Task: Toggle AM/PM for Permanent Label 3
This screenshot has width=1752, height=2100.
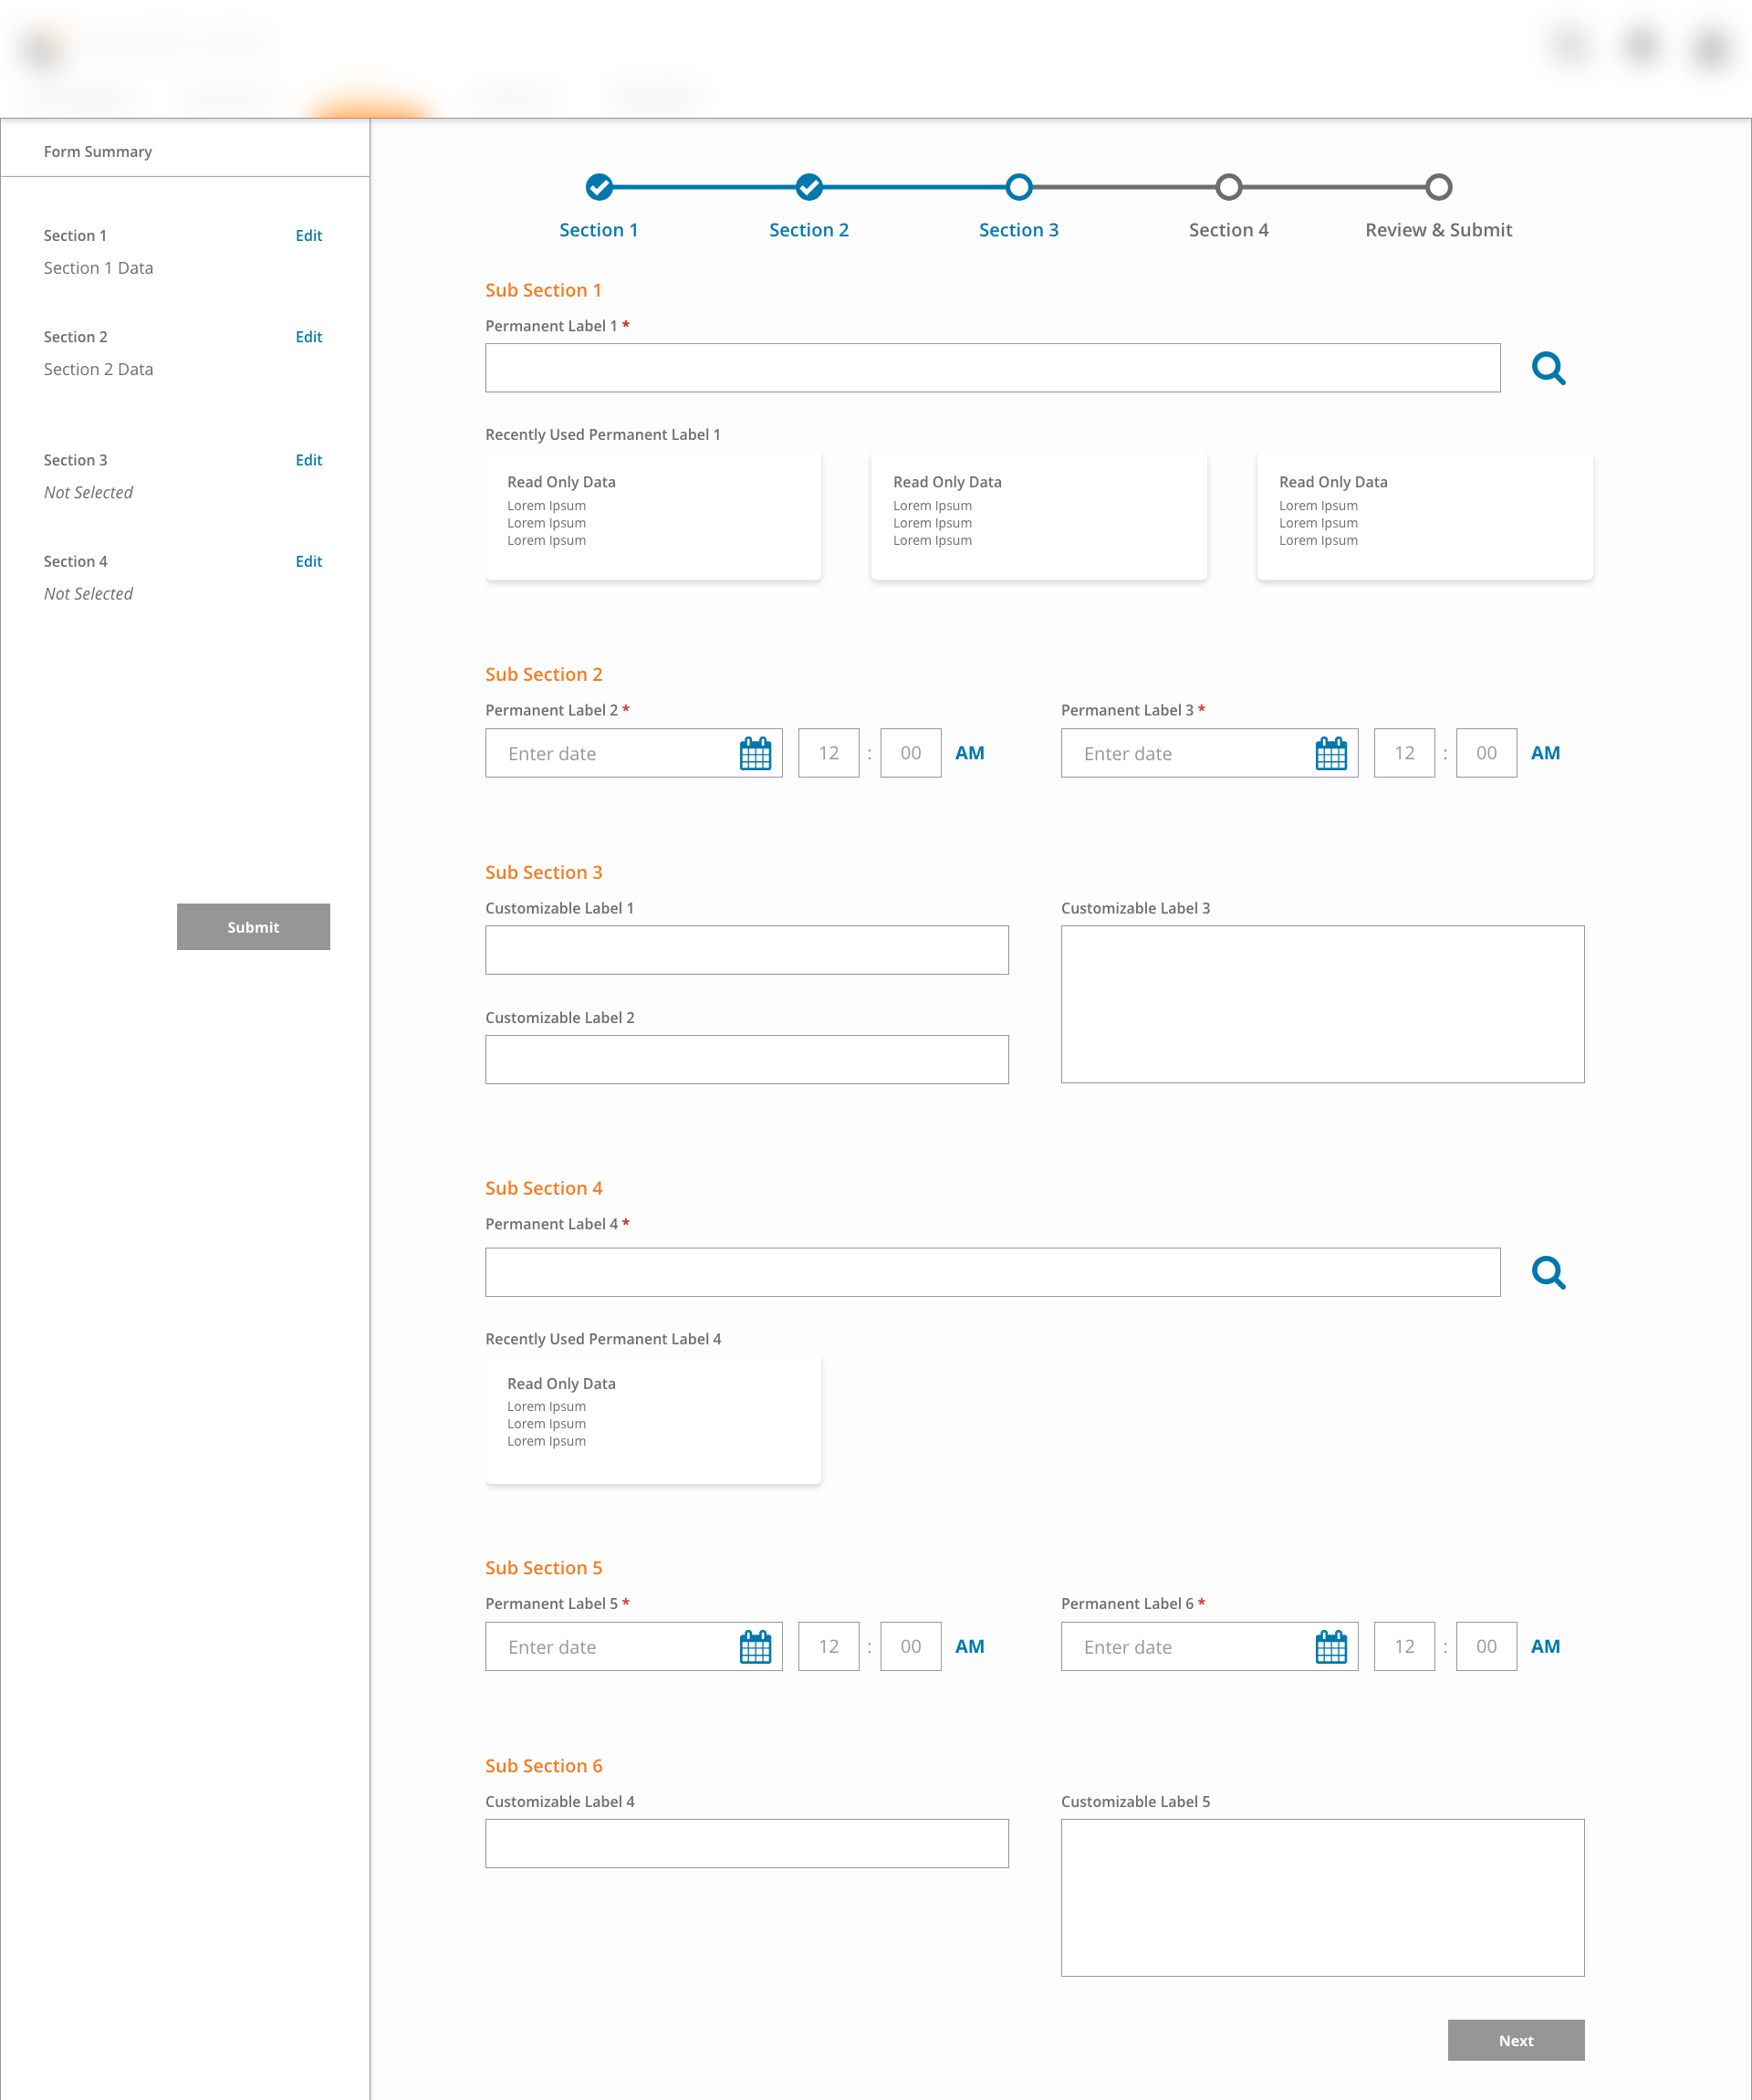Action: [x=1545, y=753]
